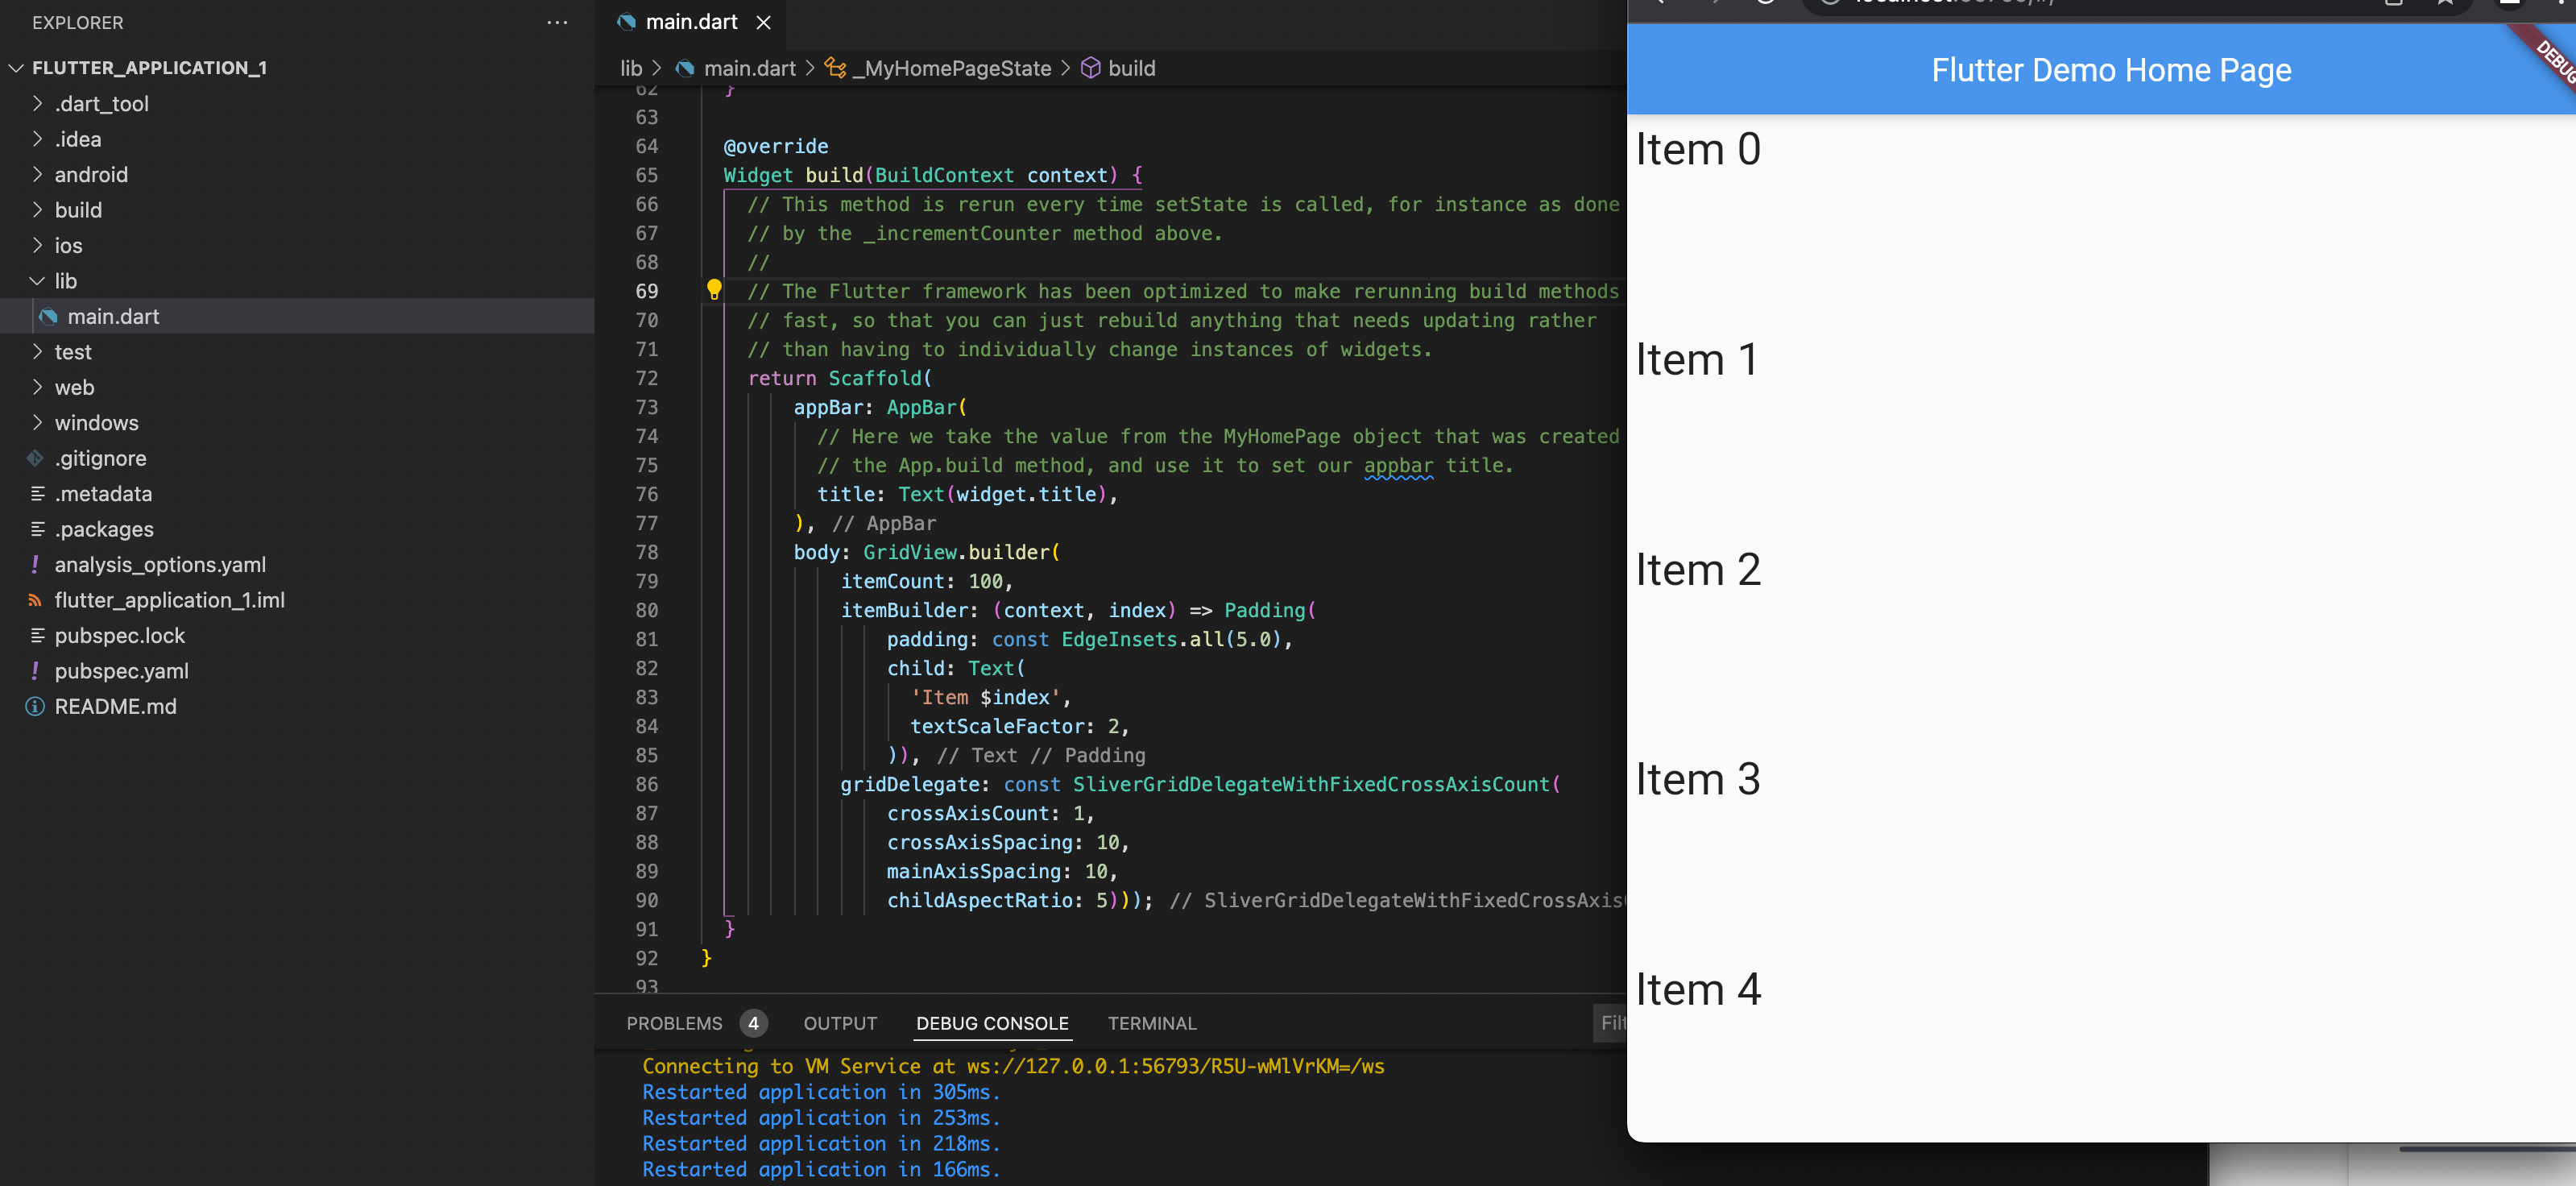Click the Dart icon beside main.dart in Explorer
The width and height of the screenshot is (2576, 1186).
tap(48, 317)
